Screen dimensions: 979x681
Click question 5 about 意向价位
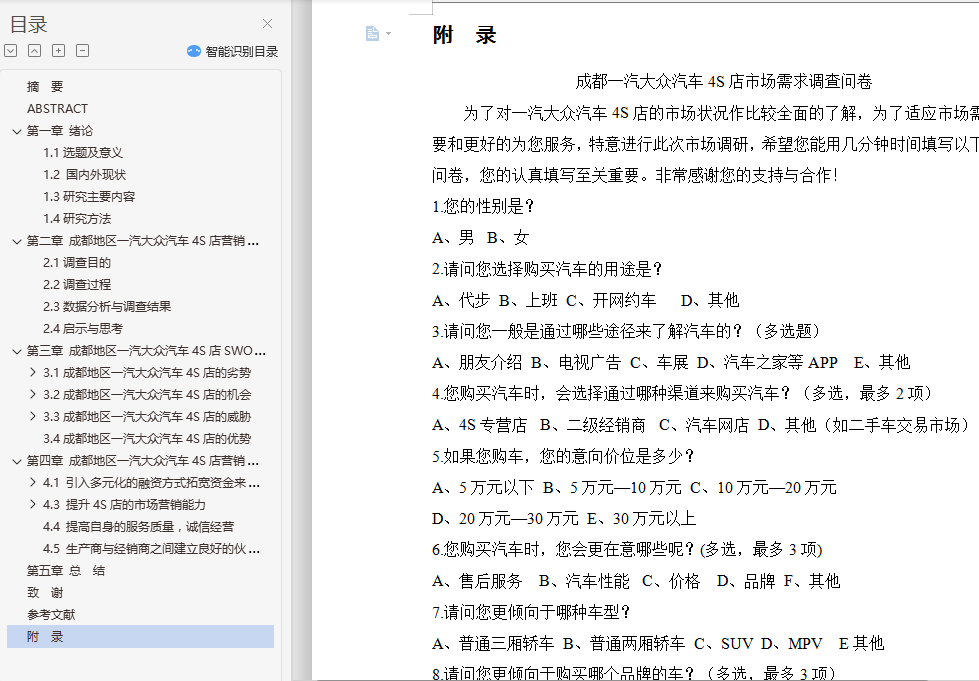(563, 456)
